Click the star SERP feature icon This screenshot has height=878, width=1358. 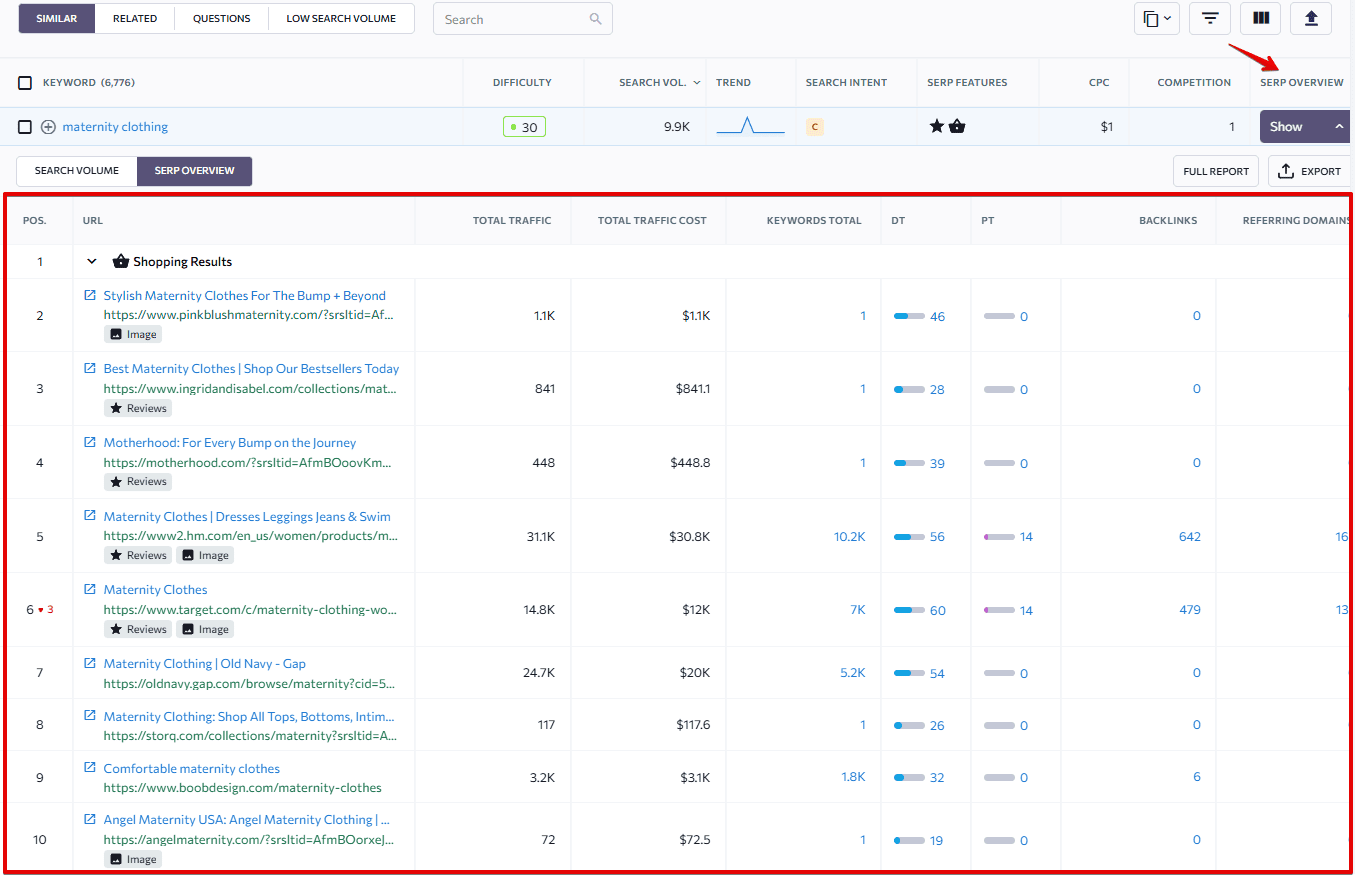click(x=936, y=126)
